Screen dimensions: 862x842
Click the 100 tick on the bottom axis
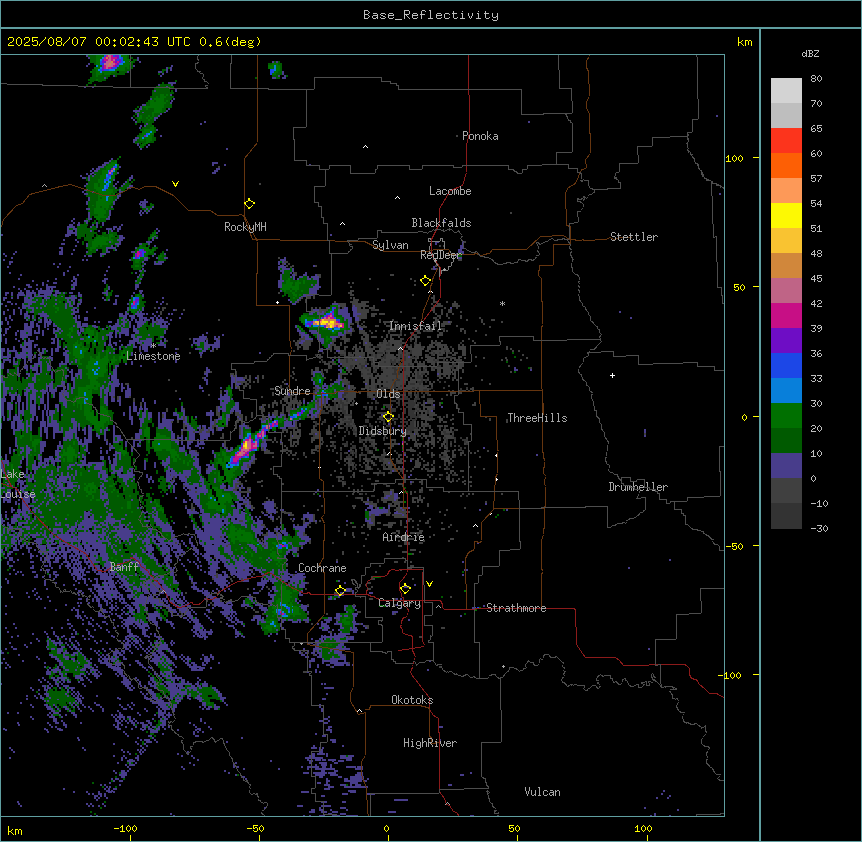pyautogui.click(x=643, y=828)
